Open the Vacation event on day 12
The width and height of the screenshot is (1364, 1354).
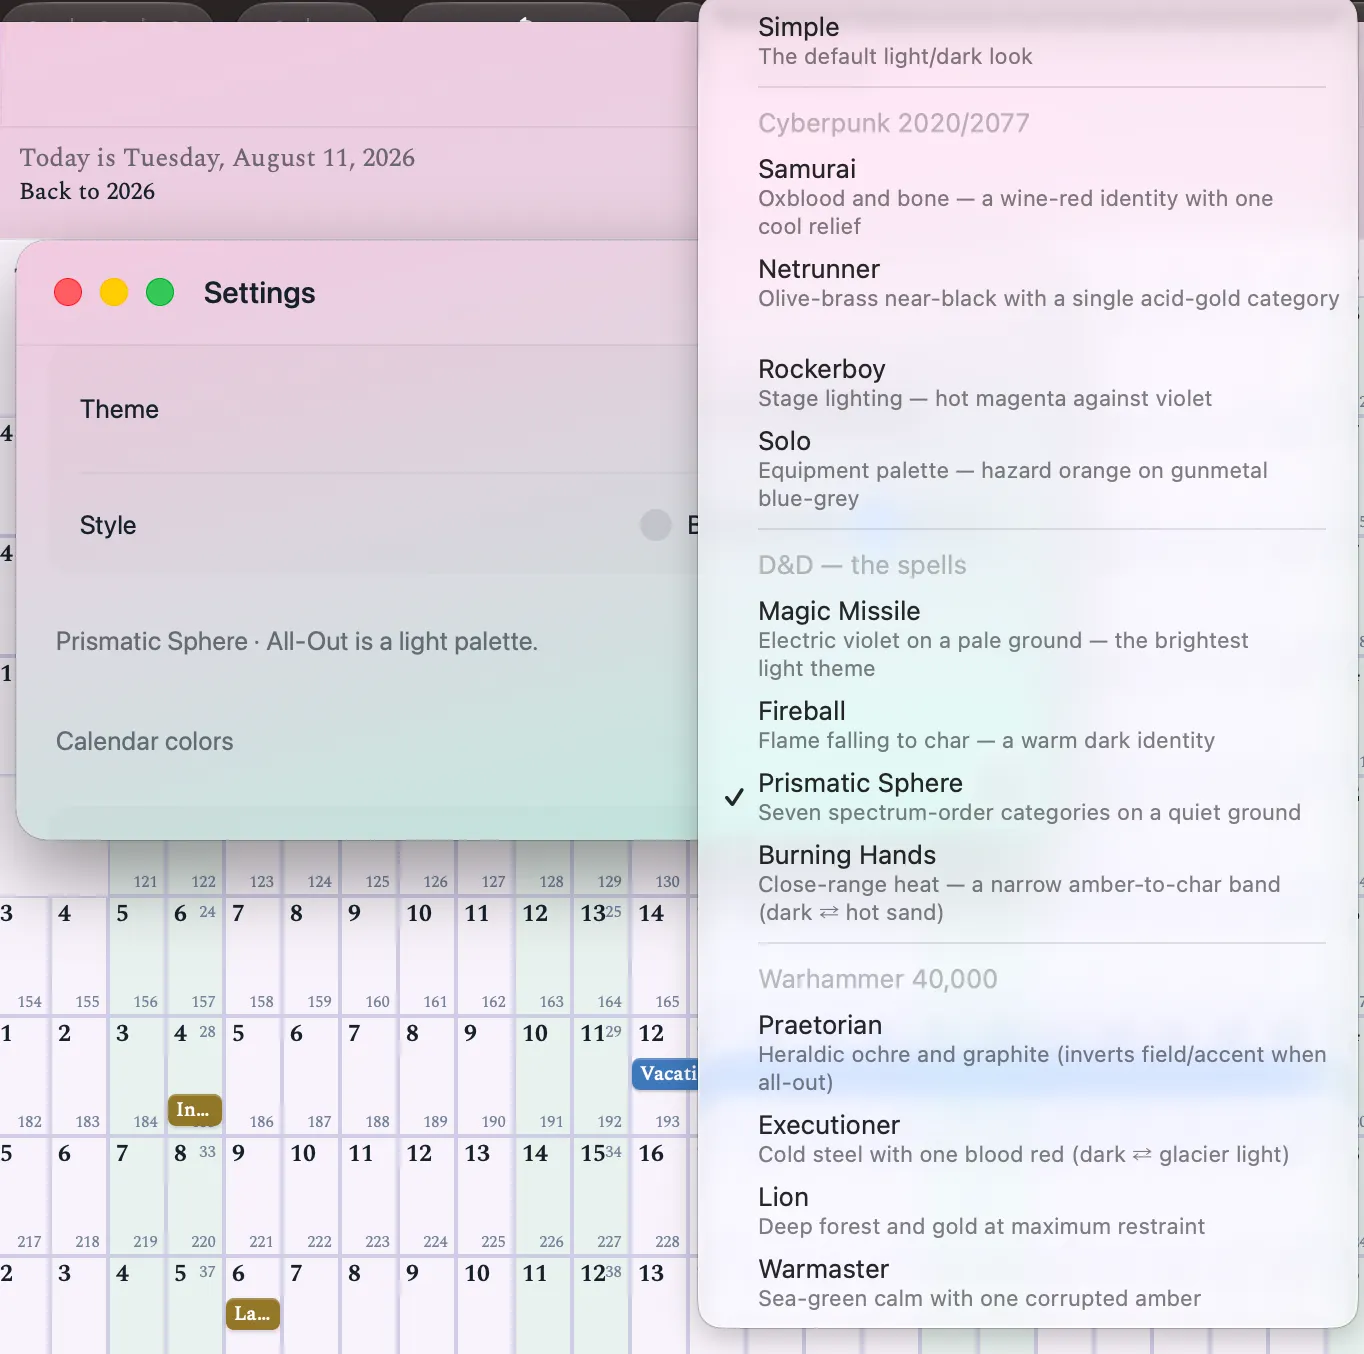(x=667, y=1074)
